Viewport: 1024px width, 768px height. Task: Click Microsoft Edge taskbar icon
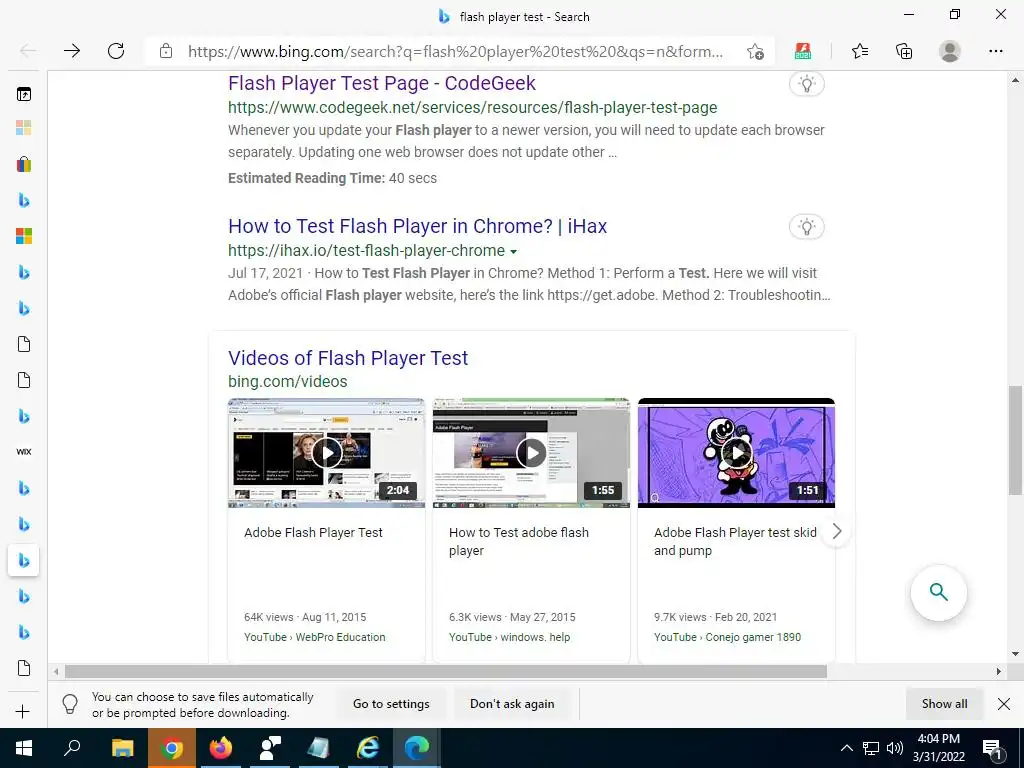[x=417, y=748]
